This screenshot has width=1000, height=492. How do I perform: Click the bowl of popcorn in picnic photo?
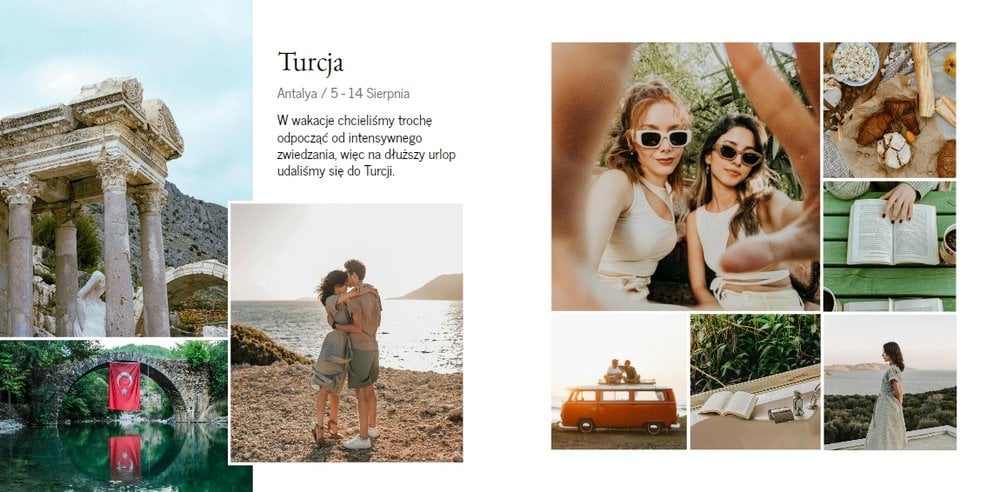click(855, 63)
